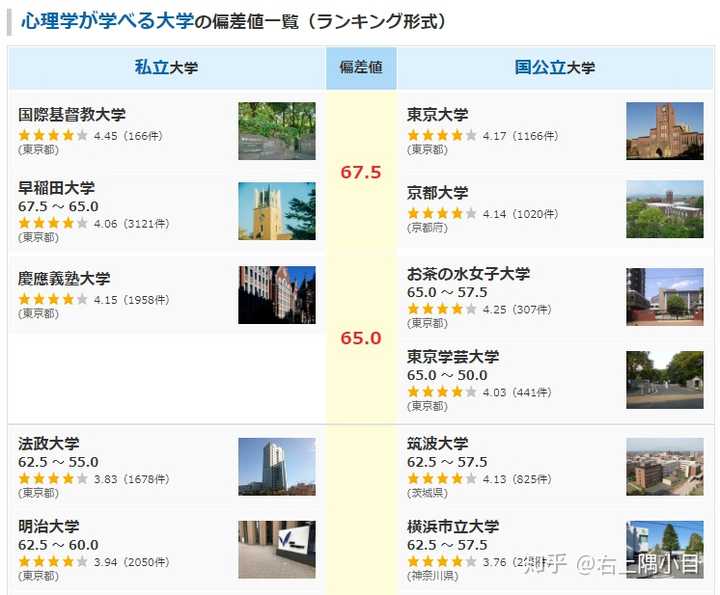720x595 pixels.
Task: Click the star rating for 慶應義塾大学
Action: point(53,299)
